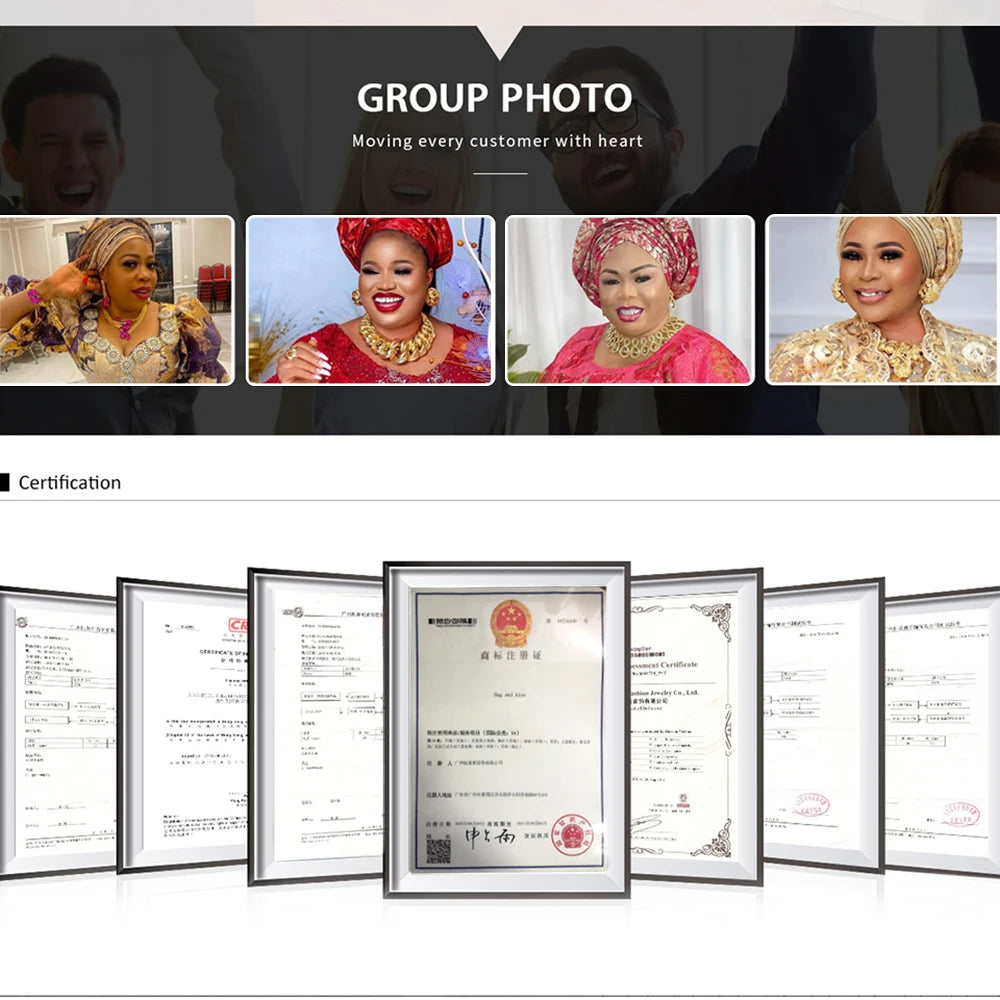View the framed certificate left of center
This screenshot has height=1000, width=1000.
point(315,725)
